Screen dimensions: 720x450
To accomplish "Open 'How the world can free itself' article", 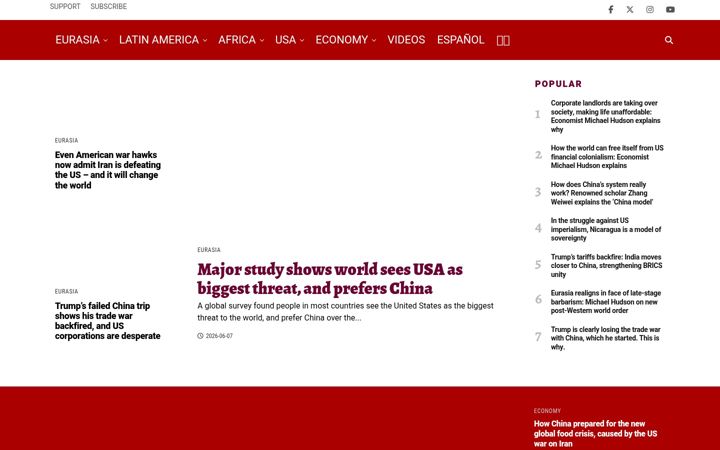I will [x=607, y=157].
